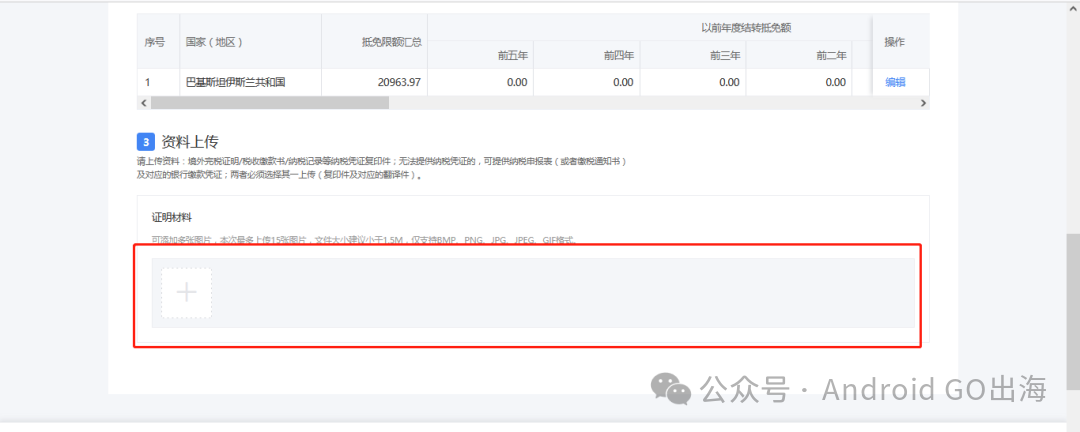Click the 编辑 link in the table row
This screenshot has height=432, width=1080.
(895, 83)
